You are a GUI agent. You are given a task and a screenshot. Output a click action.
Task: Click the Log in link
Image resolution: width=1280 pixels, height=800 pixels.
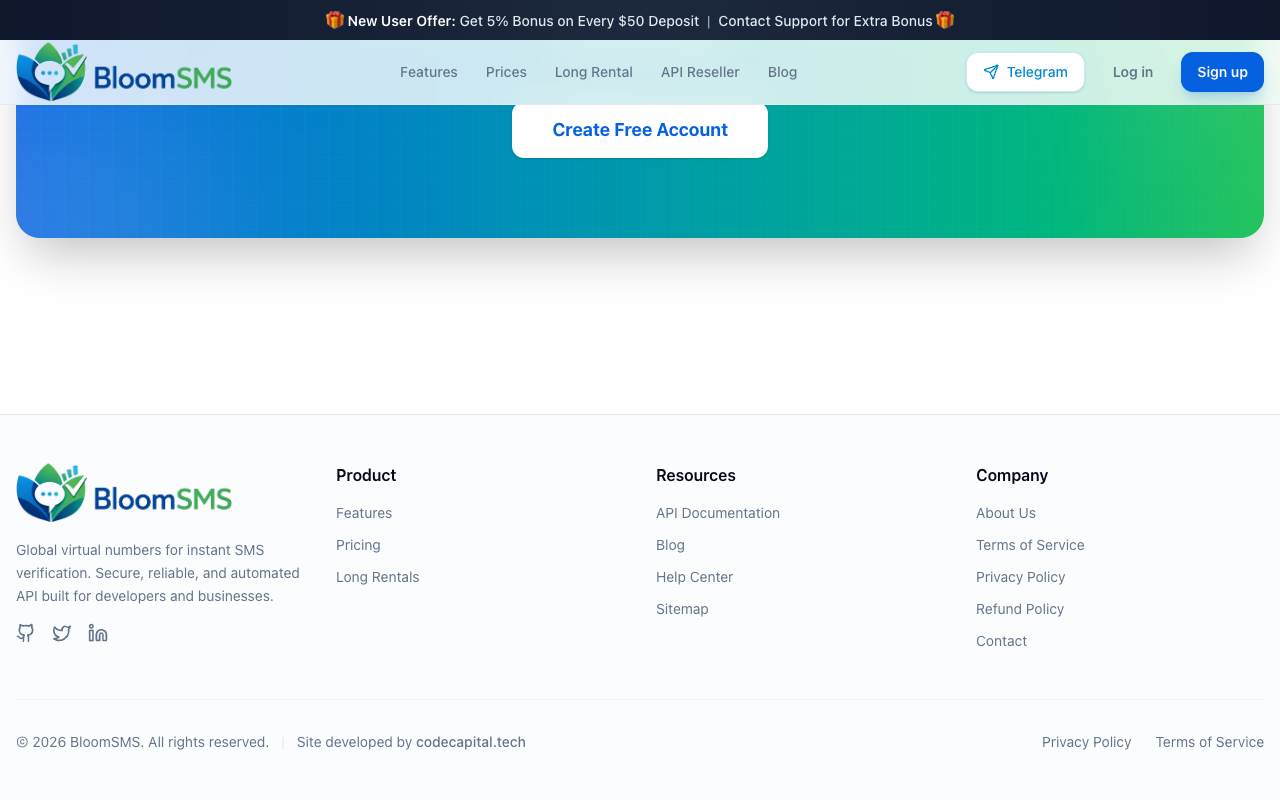click(1133, 72)
